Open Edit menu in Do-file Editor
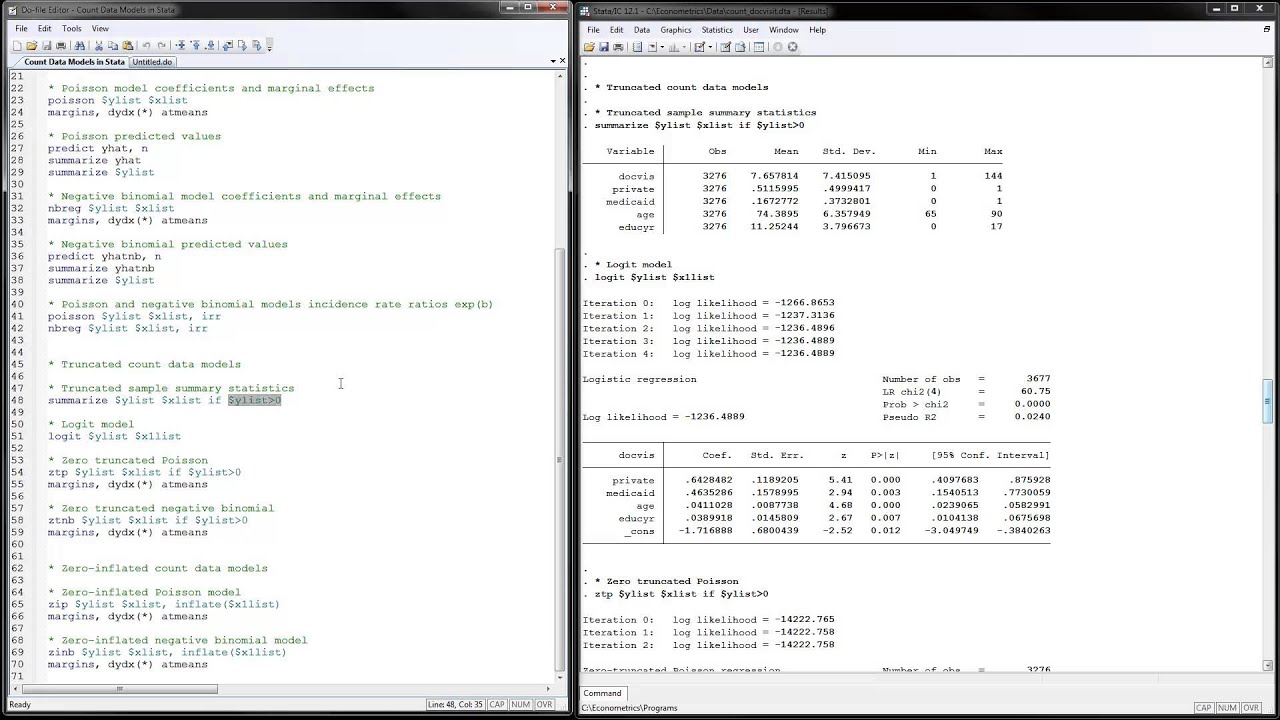The image size is (1280, 720). (x=44, y=28)
